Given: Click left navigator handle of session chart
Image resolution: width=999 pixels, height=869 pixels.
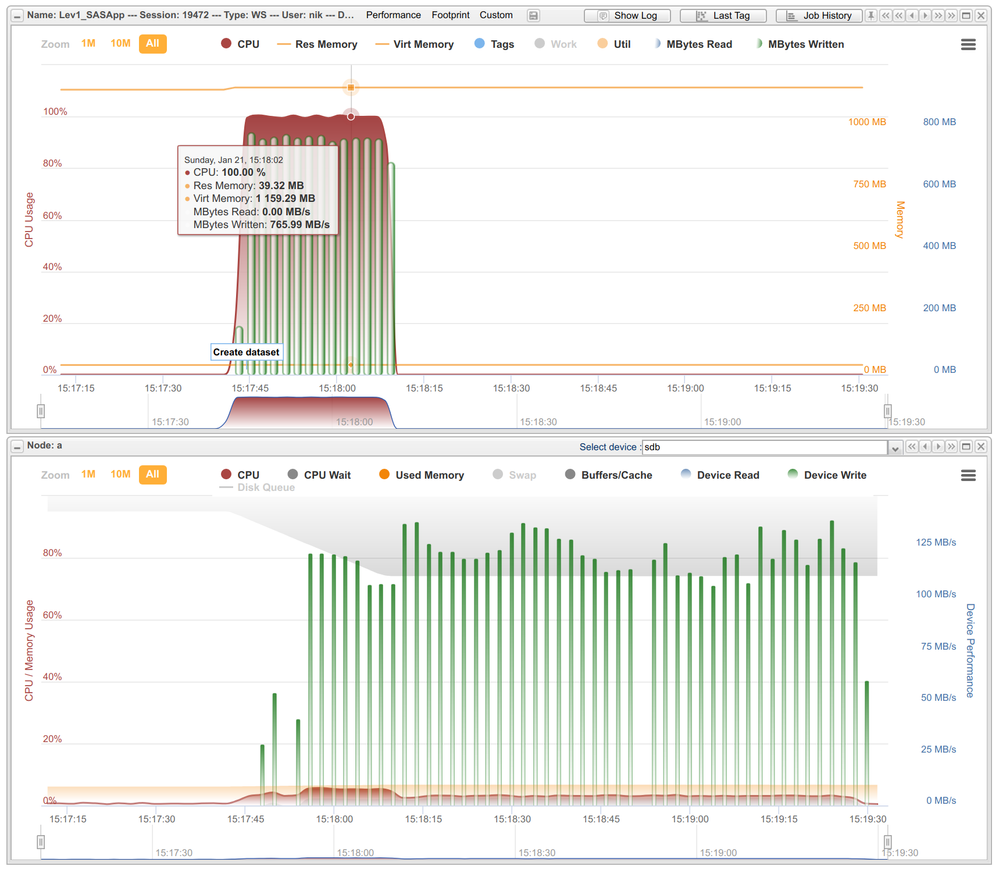Looking at the screenshot, I should pyautogui.click(x=41, y=411).
